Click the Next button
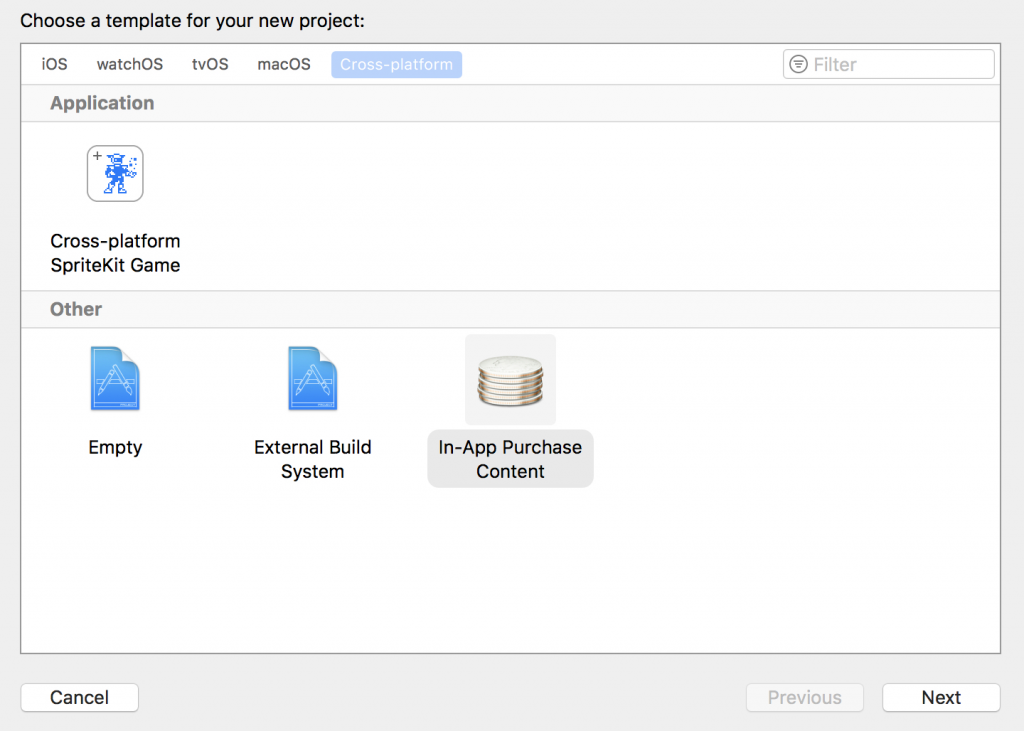The height and width of the screenshot is (731, 1024). [x=941, y=697]
